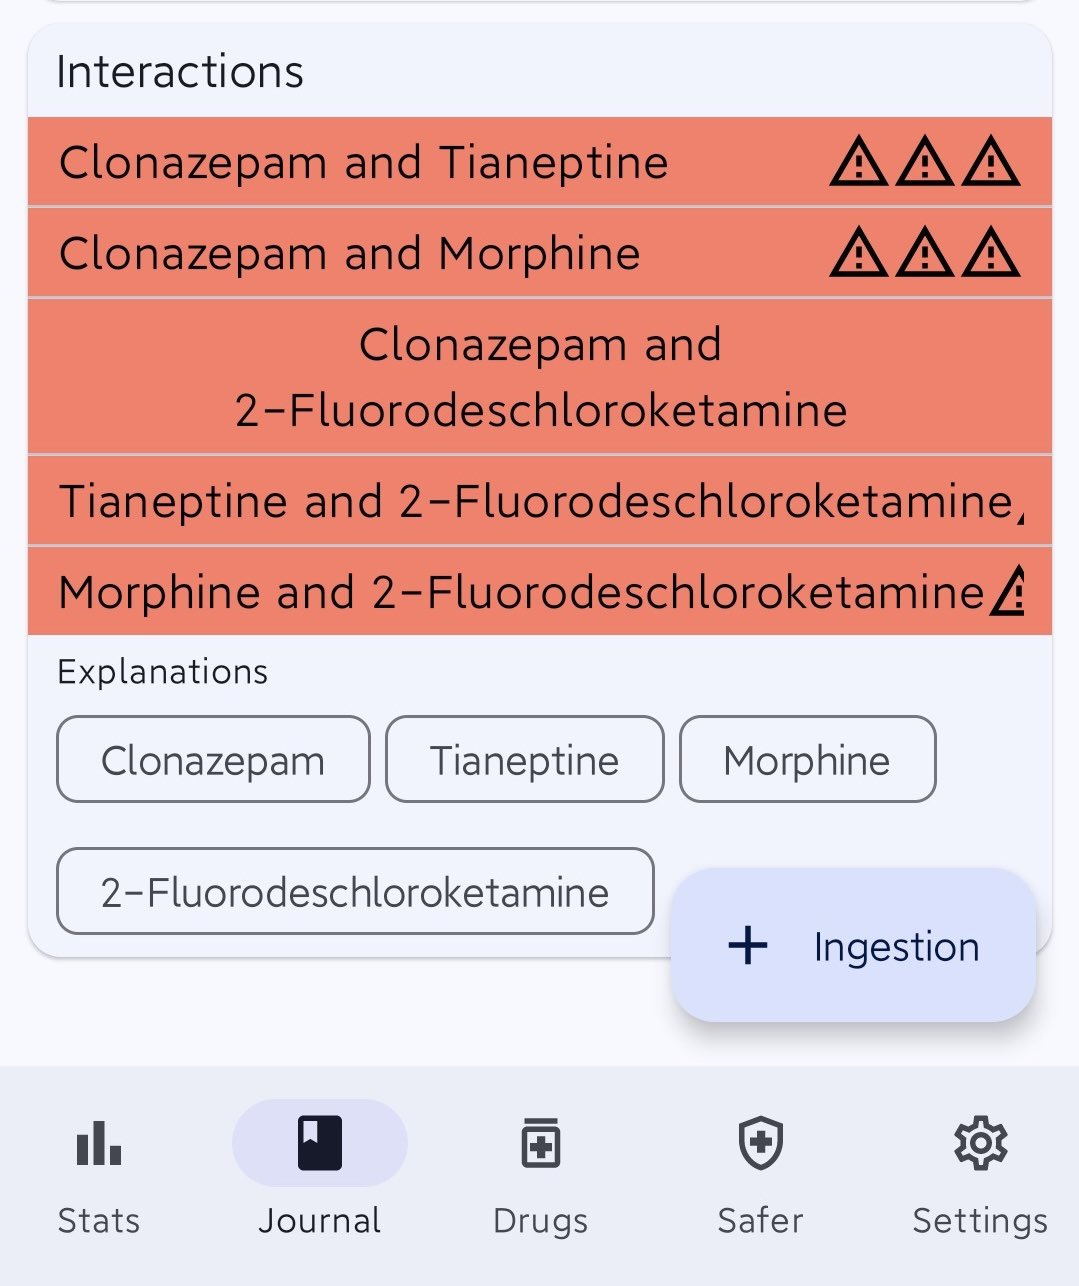Open the Safer shield icon
The height and width of the screenshot is (1286, 1079).
coord(760,1143)
